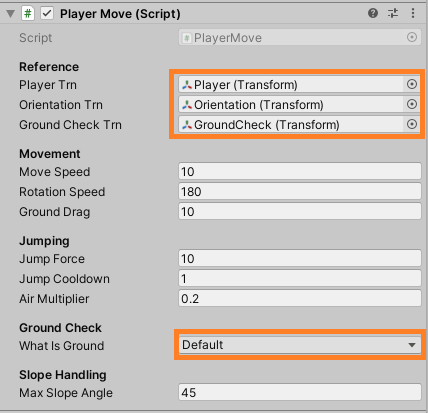Click the Slope Handling section header
The width and height of the screenshot is (428, 413).
(63, 375)
